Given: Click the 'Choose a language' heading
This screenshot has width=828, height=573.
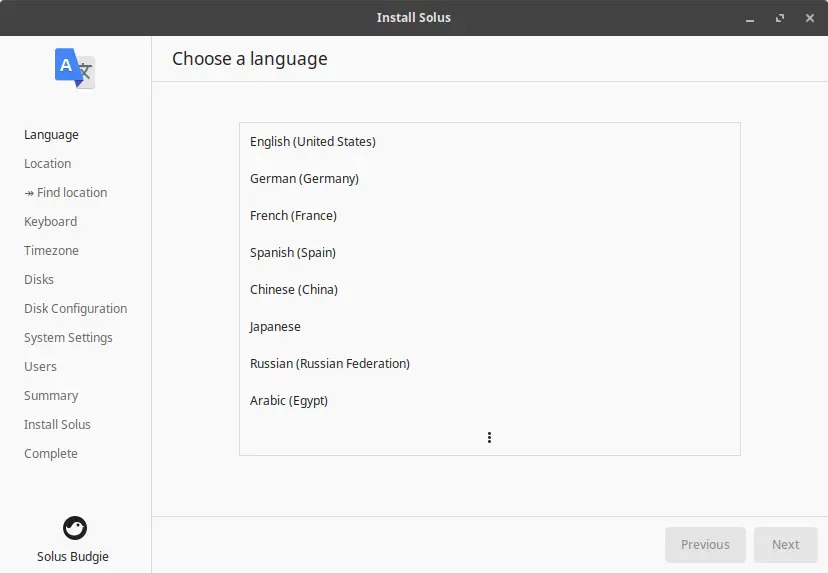Looking at the screenshot, I should [250, 59].
